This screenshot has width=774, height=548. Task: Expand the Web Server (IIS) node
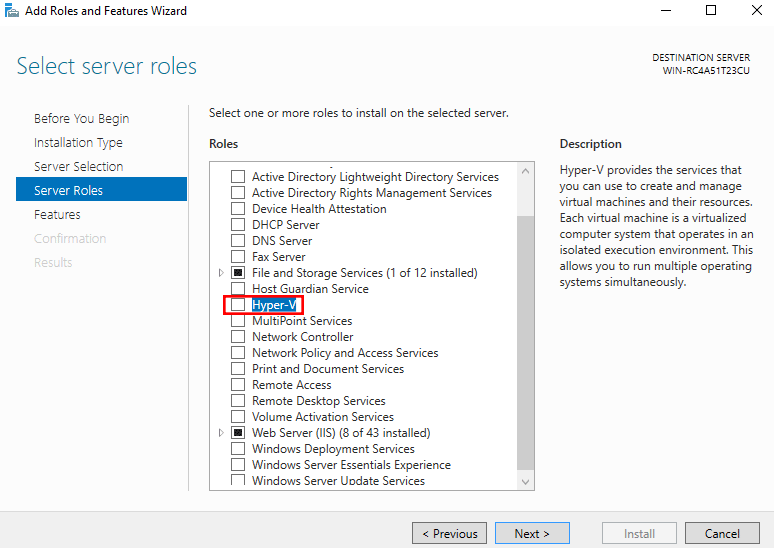click(221, 433)
